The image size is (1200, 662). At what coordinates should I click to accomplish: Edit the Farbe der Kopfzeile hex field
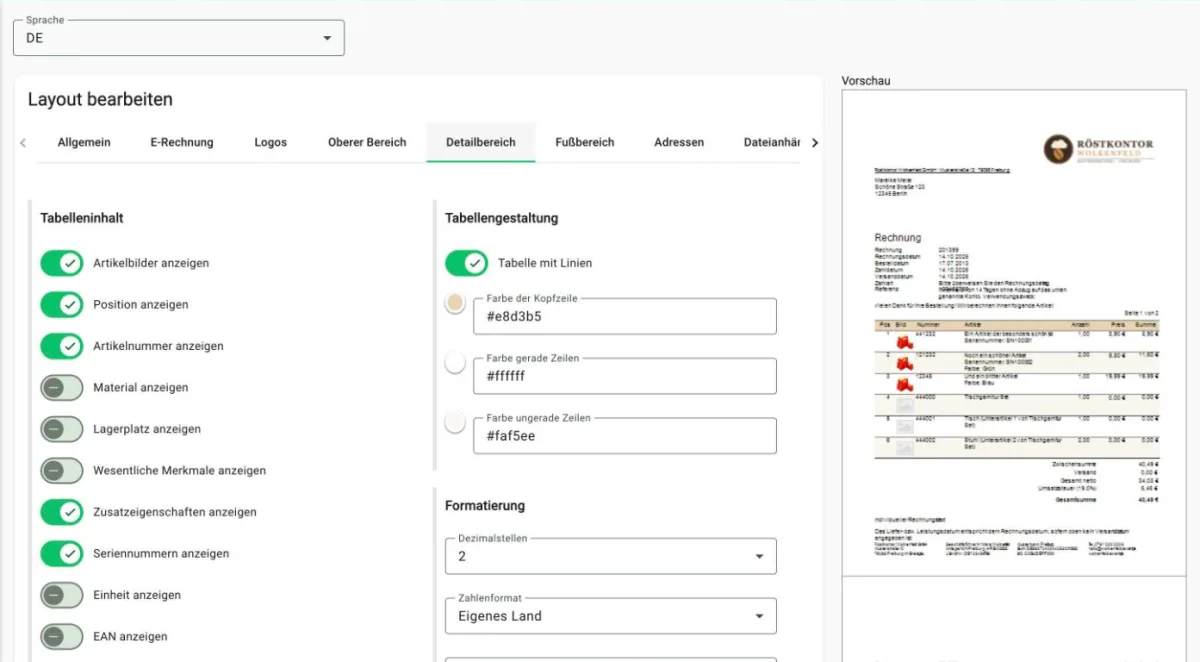click(x=625, y=316)
